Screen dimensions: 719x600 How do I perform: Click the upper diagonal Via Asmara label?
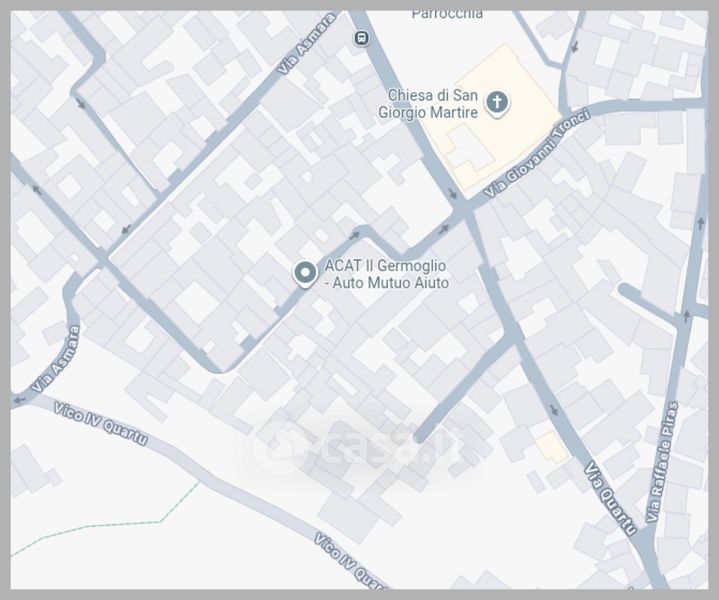coord(307,44)
